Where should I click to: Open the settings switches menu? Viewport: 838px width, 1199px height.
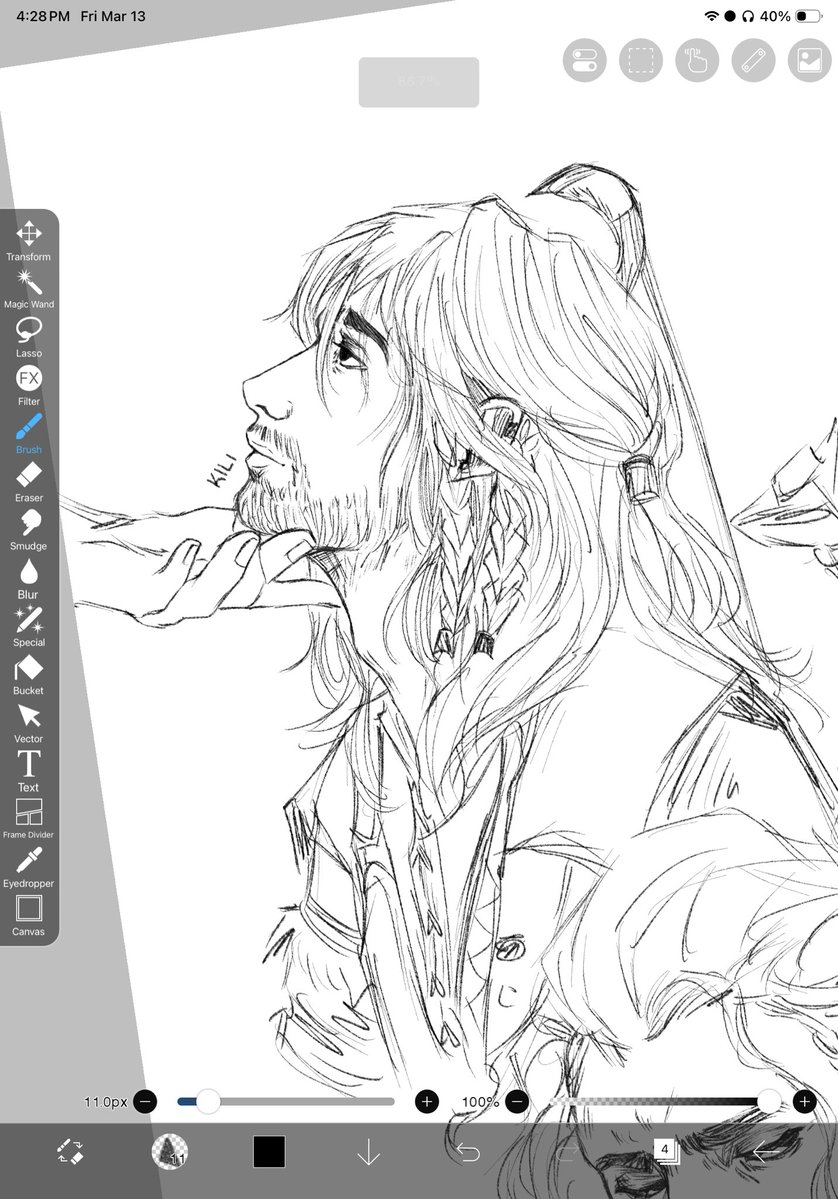click(x=584, y=60)
